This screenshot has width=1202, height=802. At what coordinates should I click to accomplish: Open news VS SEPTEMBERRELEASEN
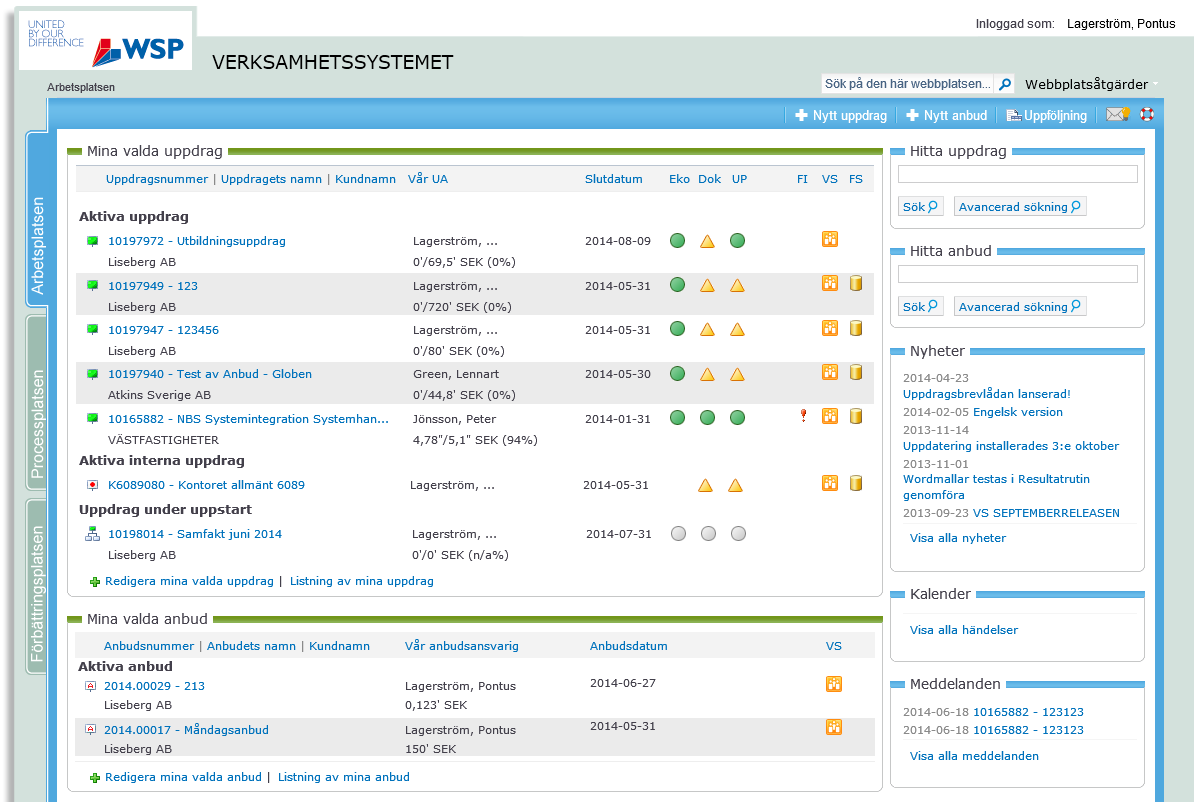(1046, 513)
